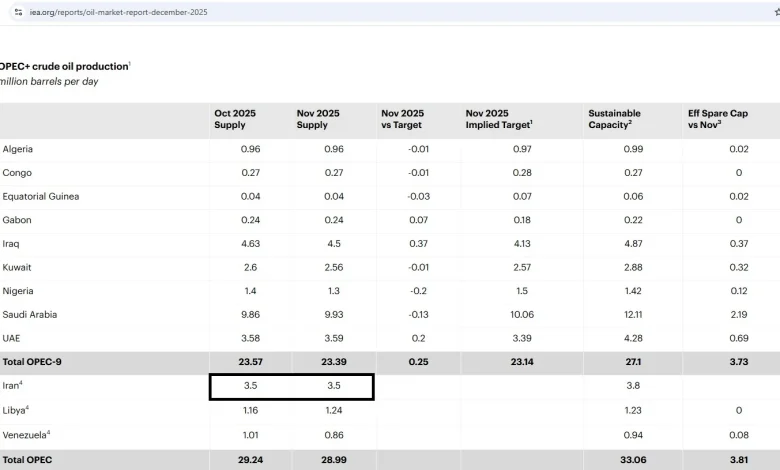
Task: Select the Nov 2025 vs Target header
Action: 402,119
